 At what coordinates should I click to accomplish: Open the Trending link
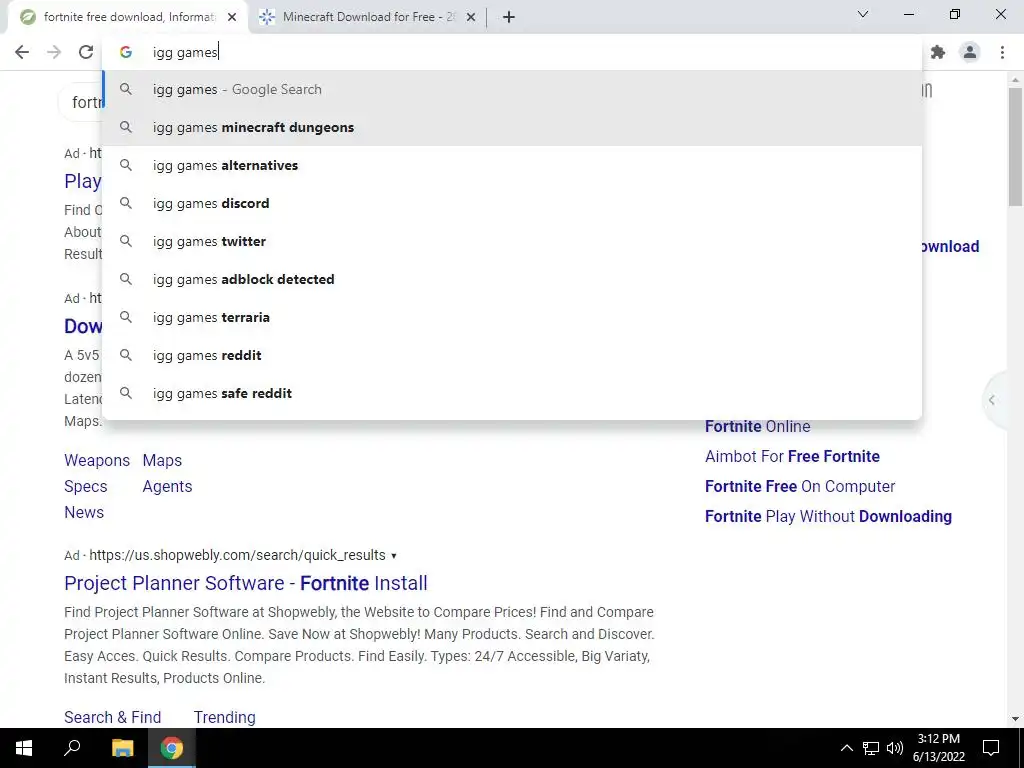point(224,717)
